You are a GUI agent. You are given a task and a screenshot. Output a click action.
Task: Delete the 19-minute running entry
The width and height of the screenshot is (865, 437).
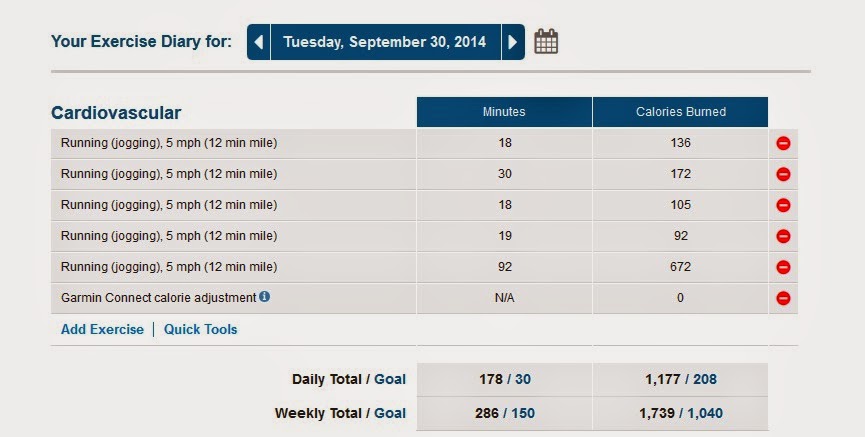tap(783, 236)
